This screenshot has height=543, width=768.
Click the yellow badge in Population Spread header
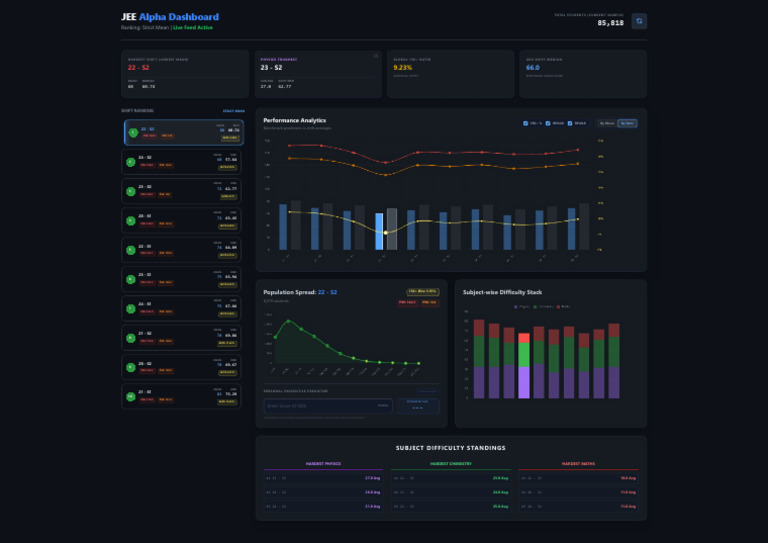coord(422,292)
